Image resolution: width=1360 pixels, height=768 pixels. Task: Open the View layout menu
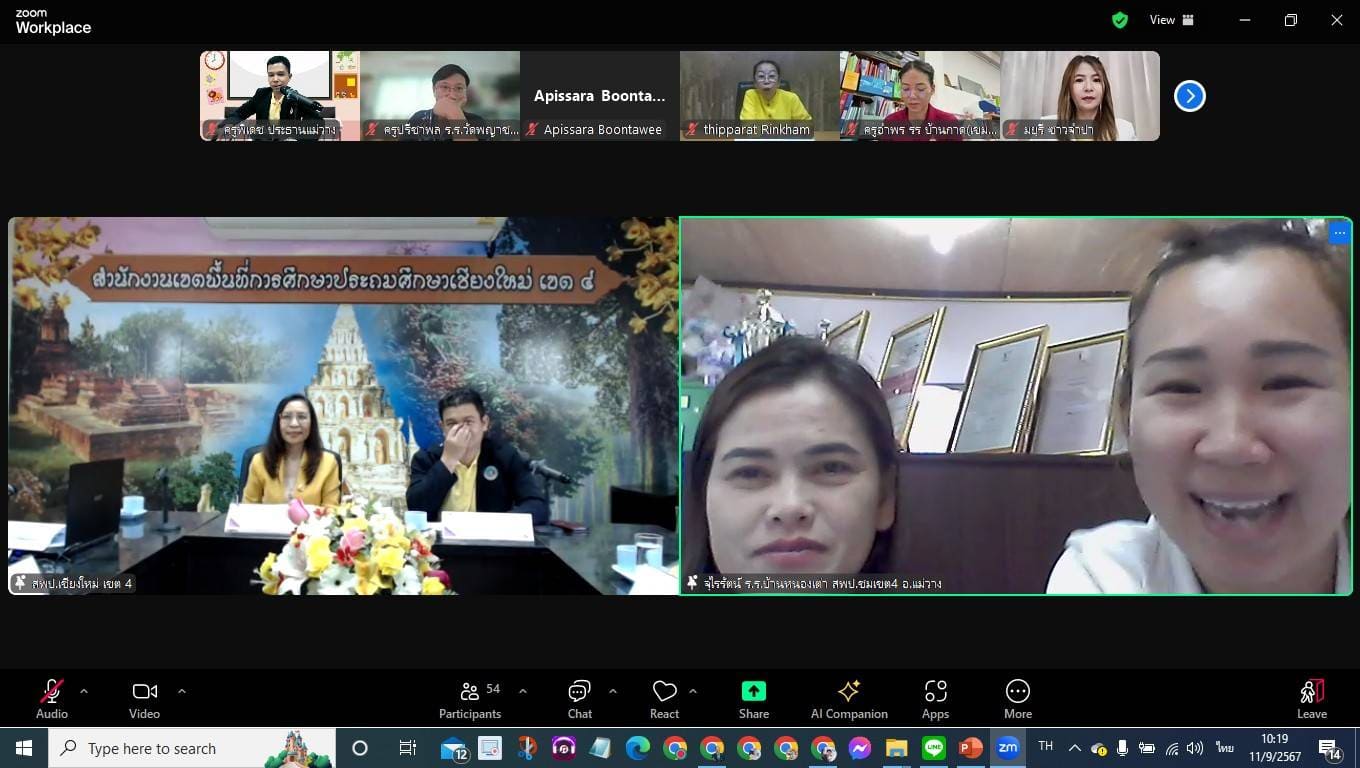coord(1171,20)
